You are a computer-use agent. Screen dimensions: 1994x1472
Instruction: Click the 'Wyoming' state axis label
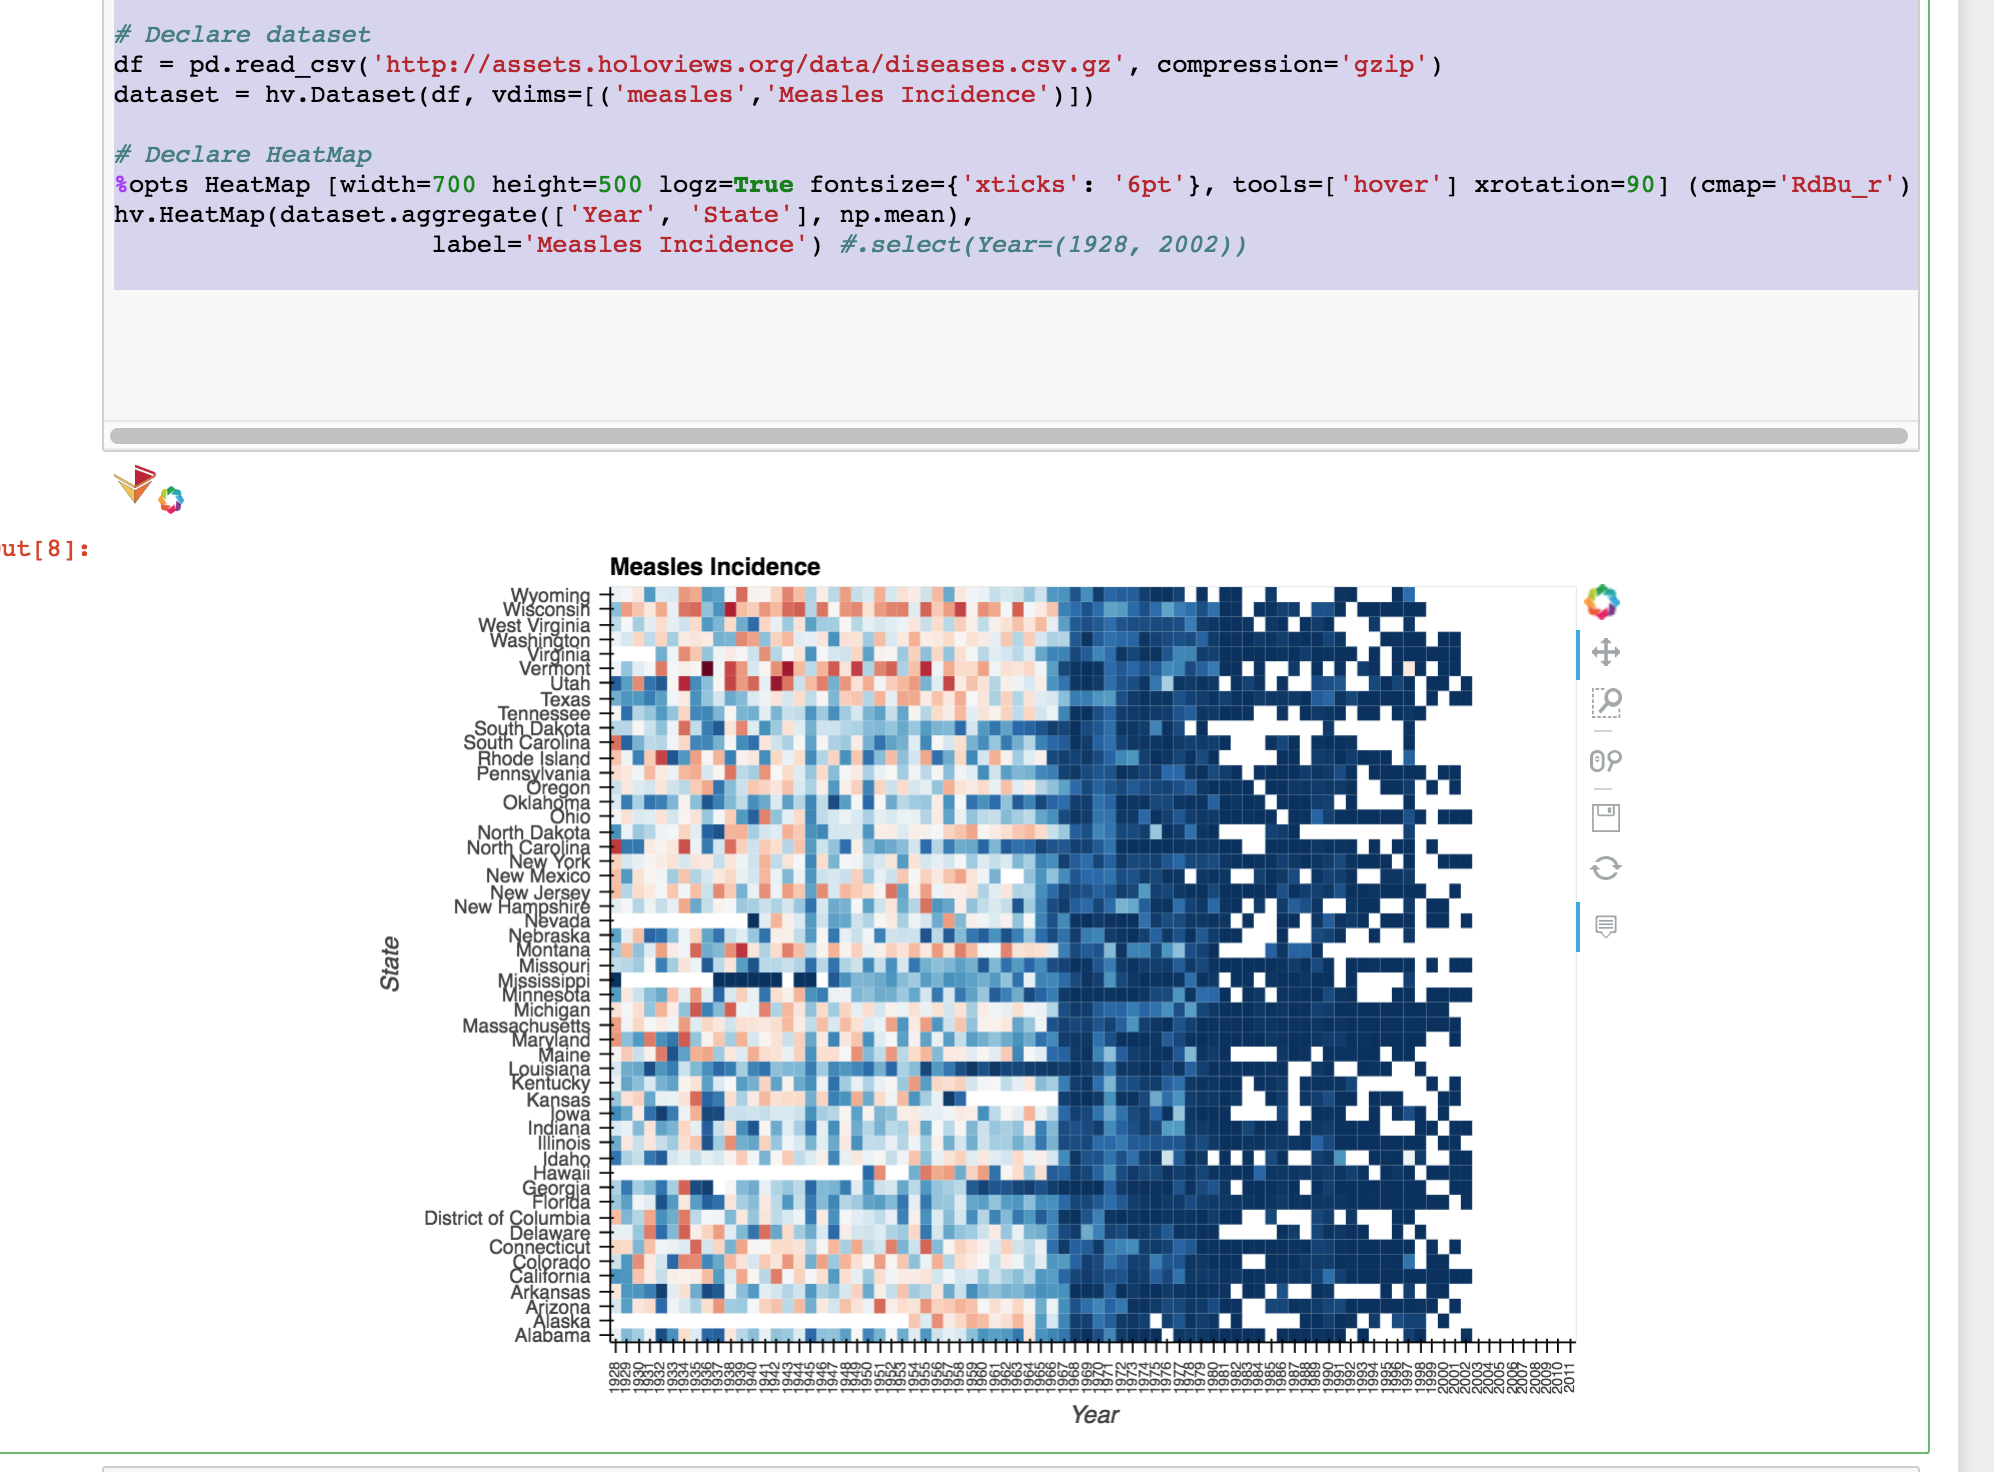pyautogui.click(x=550, y=595)
